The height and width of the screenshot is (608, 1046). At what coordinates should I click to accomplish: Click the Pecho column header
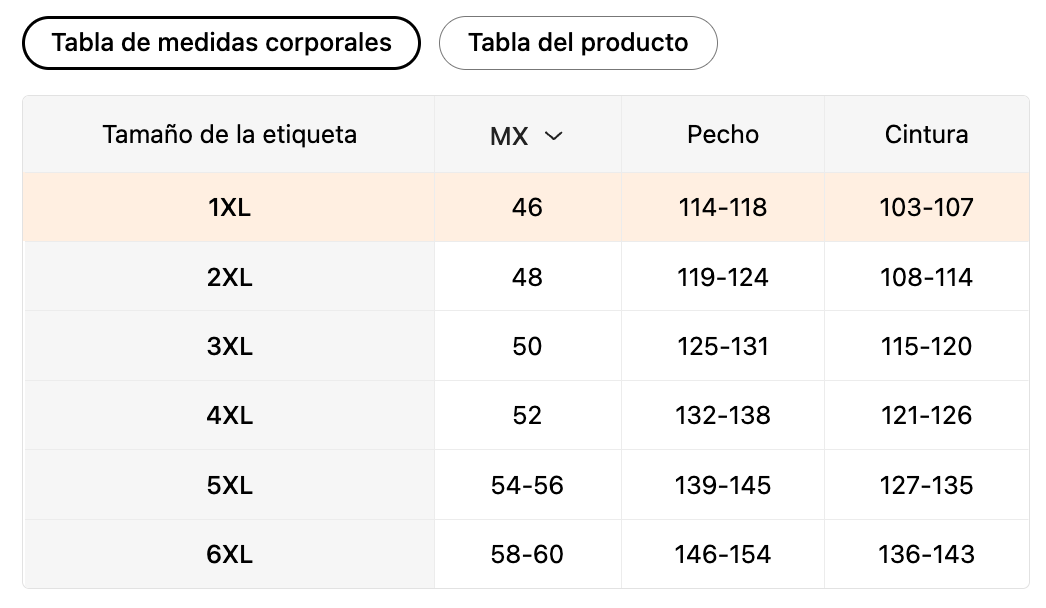(723, 134)
